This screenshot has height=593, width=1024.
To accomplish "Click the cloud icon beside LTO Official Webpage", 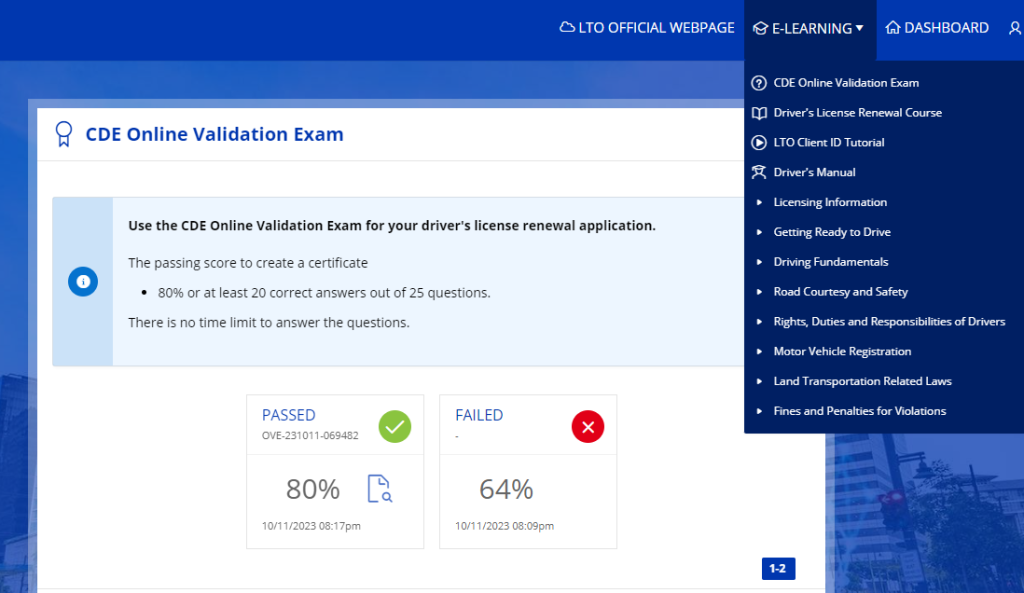I will pyautogui.click(x=567, y=27).
